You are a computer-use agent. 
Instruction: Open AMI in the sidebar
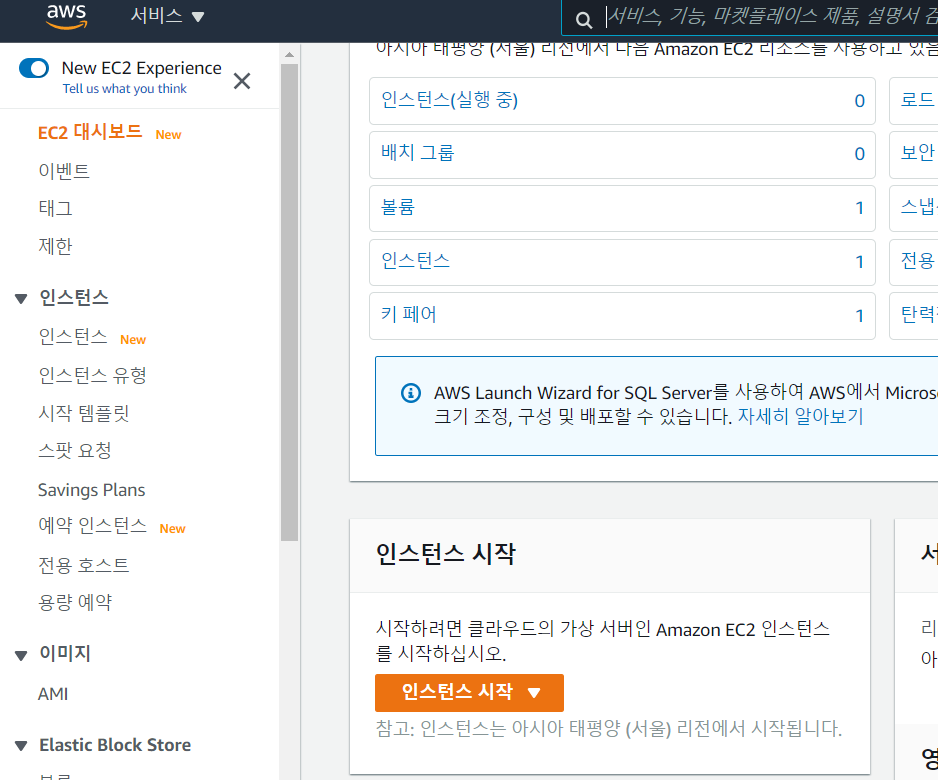click(x=53, y=694)
